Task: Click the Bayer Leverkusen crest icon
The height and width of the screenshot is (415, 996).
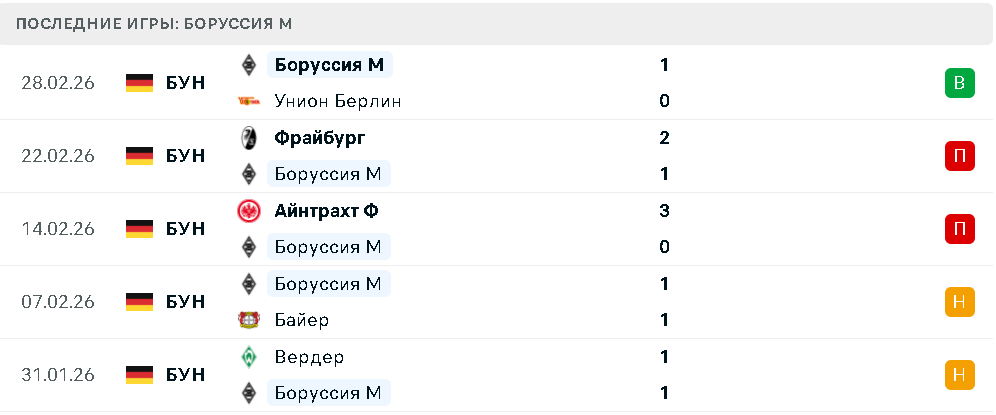Action: click(248, 320)
